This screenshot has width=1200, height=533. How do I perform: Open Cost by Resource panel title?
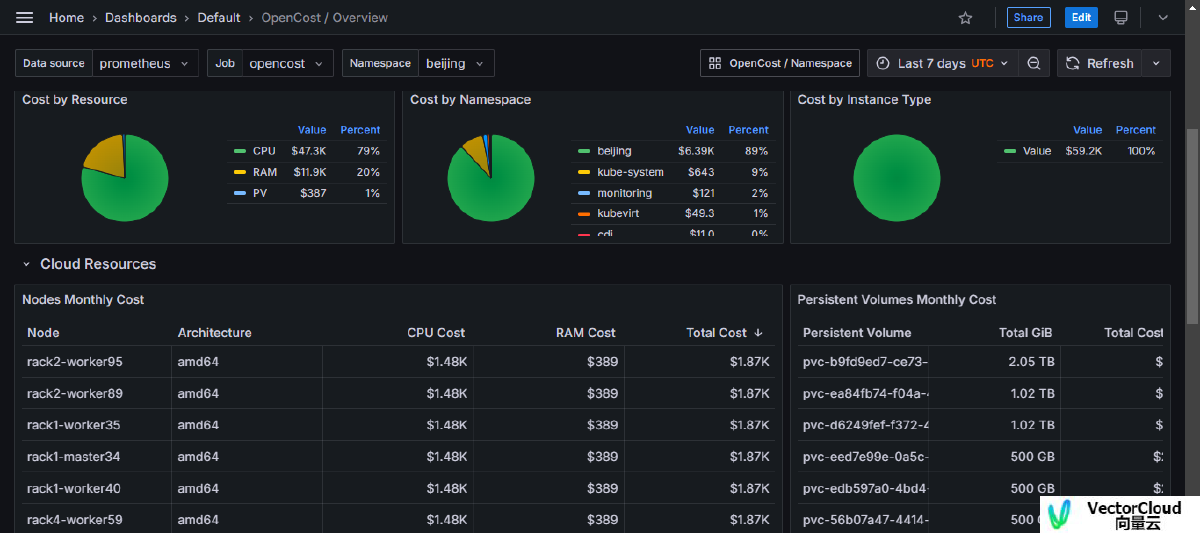click(75, 100)
